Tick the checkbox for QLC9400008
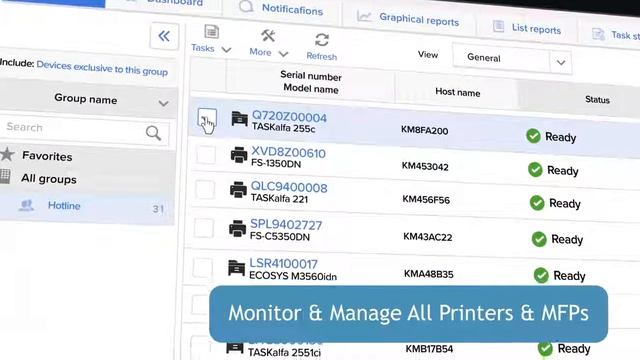 205,190
